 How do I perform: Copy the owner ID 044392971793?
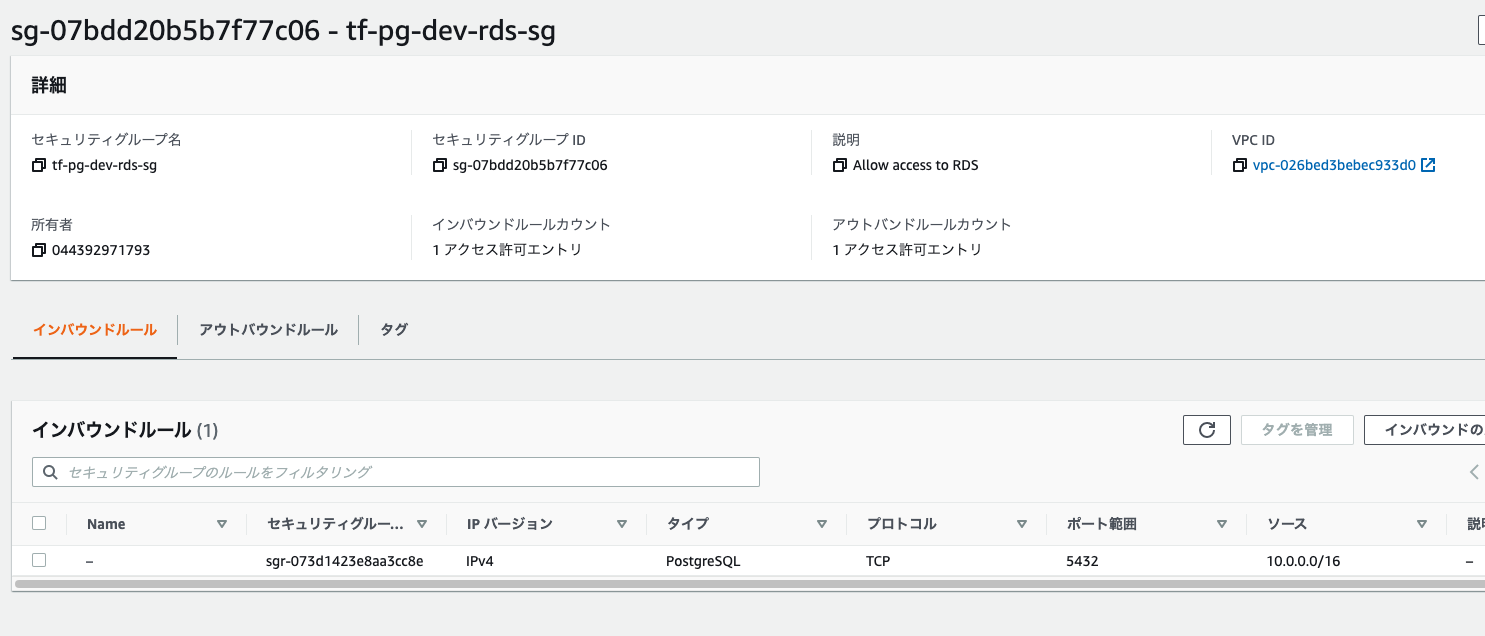(x=38, y=249)
